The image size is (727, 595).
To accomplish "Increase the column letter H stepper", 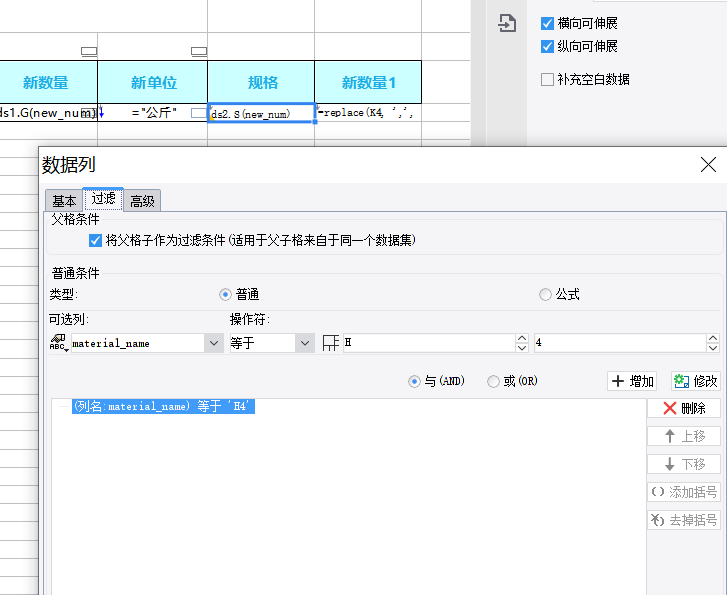I will coord(522,339).
